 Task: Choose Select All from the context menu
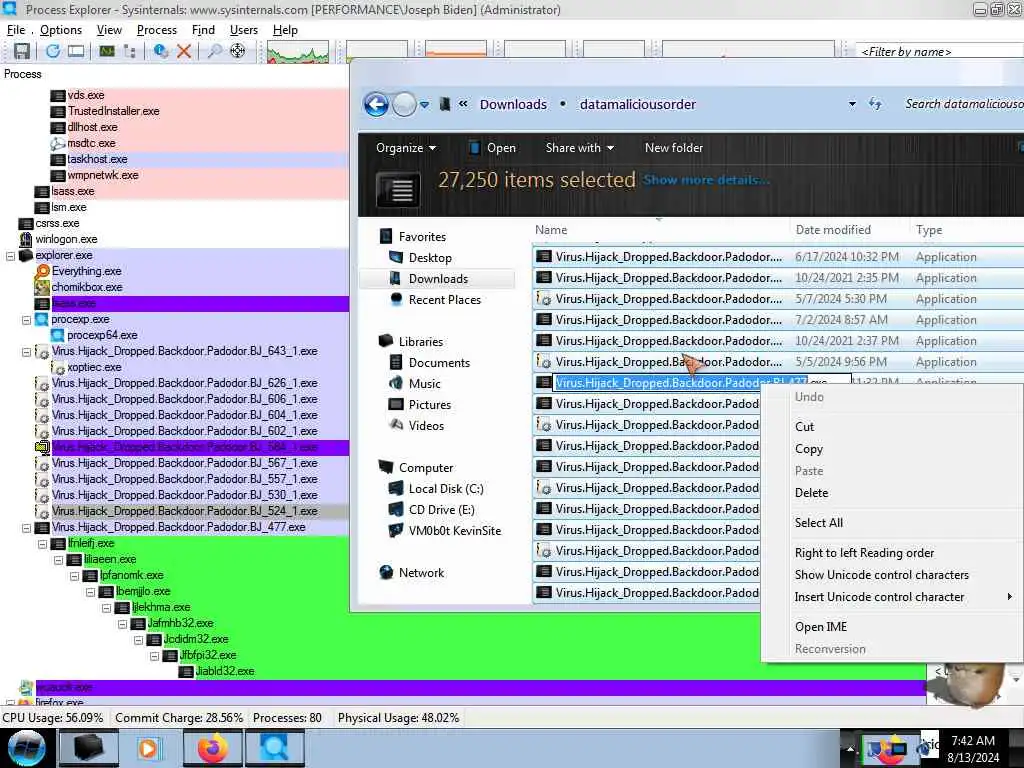892,522
